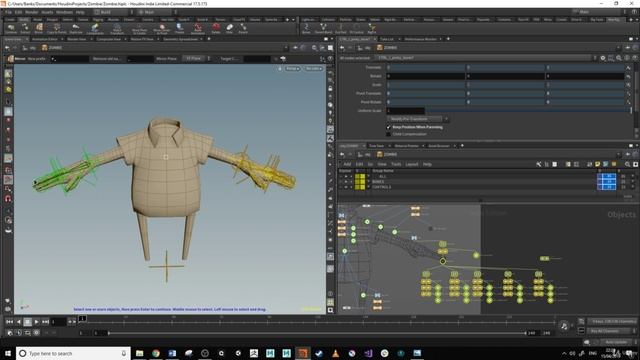The image size is (640, 360).
Task: Click the magnifier icon in parameter pane header
Action: click(619, 58)
